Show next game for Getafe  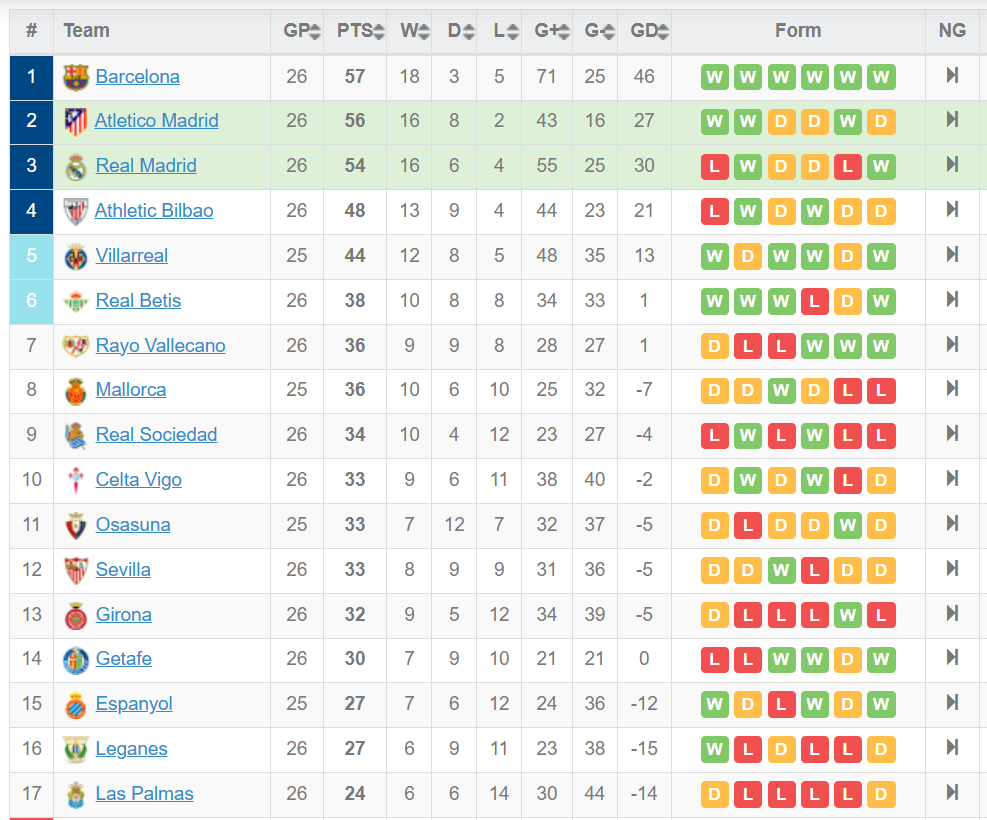click(952, 658)
